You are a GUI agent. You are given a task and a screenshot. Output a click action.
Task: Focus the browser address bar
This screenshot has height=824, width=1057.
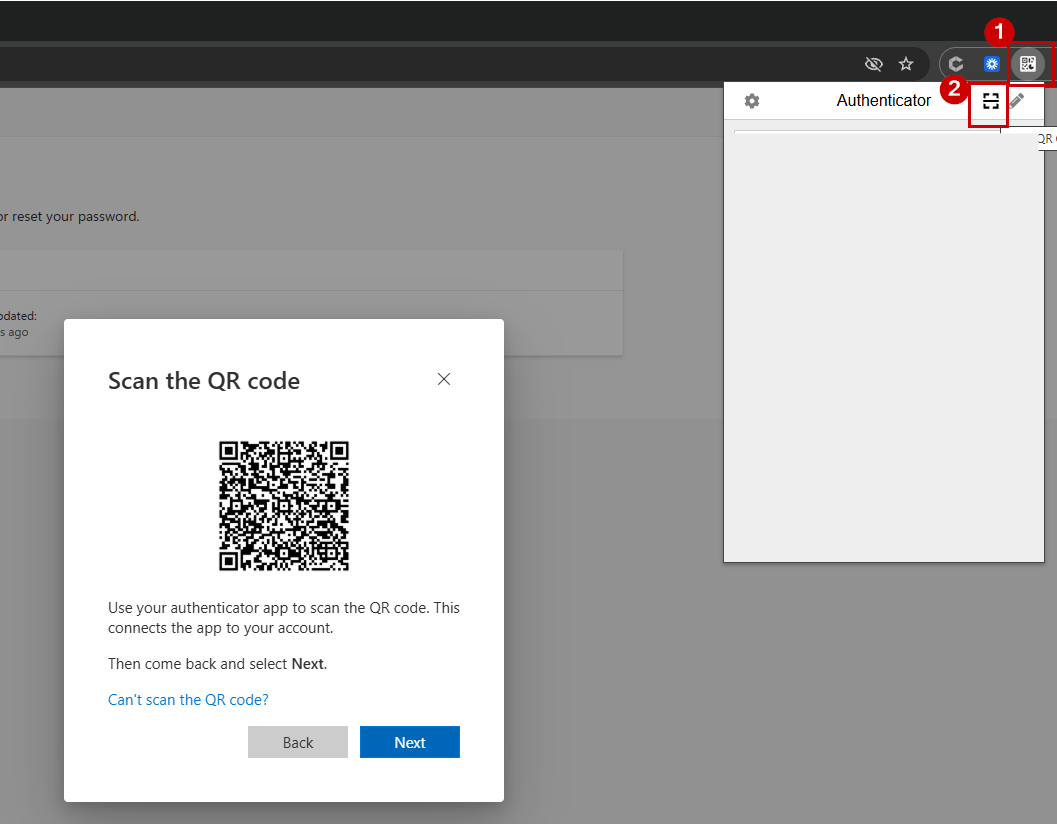[x=431, y=64]
